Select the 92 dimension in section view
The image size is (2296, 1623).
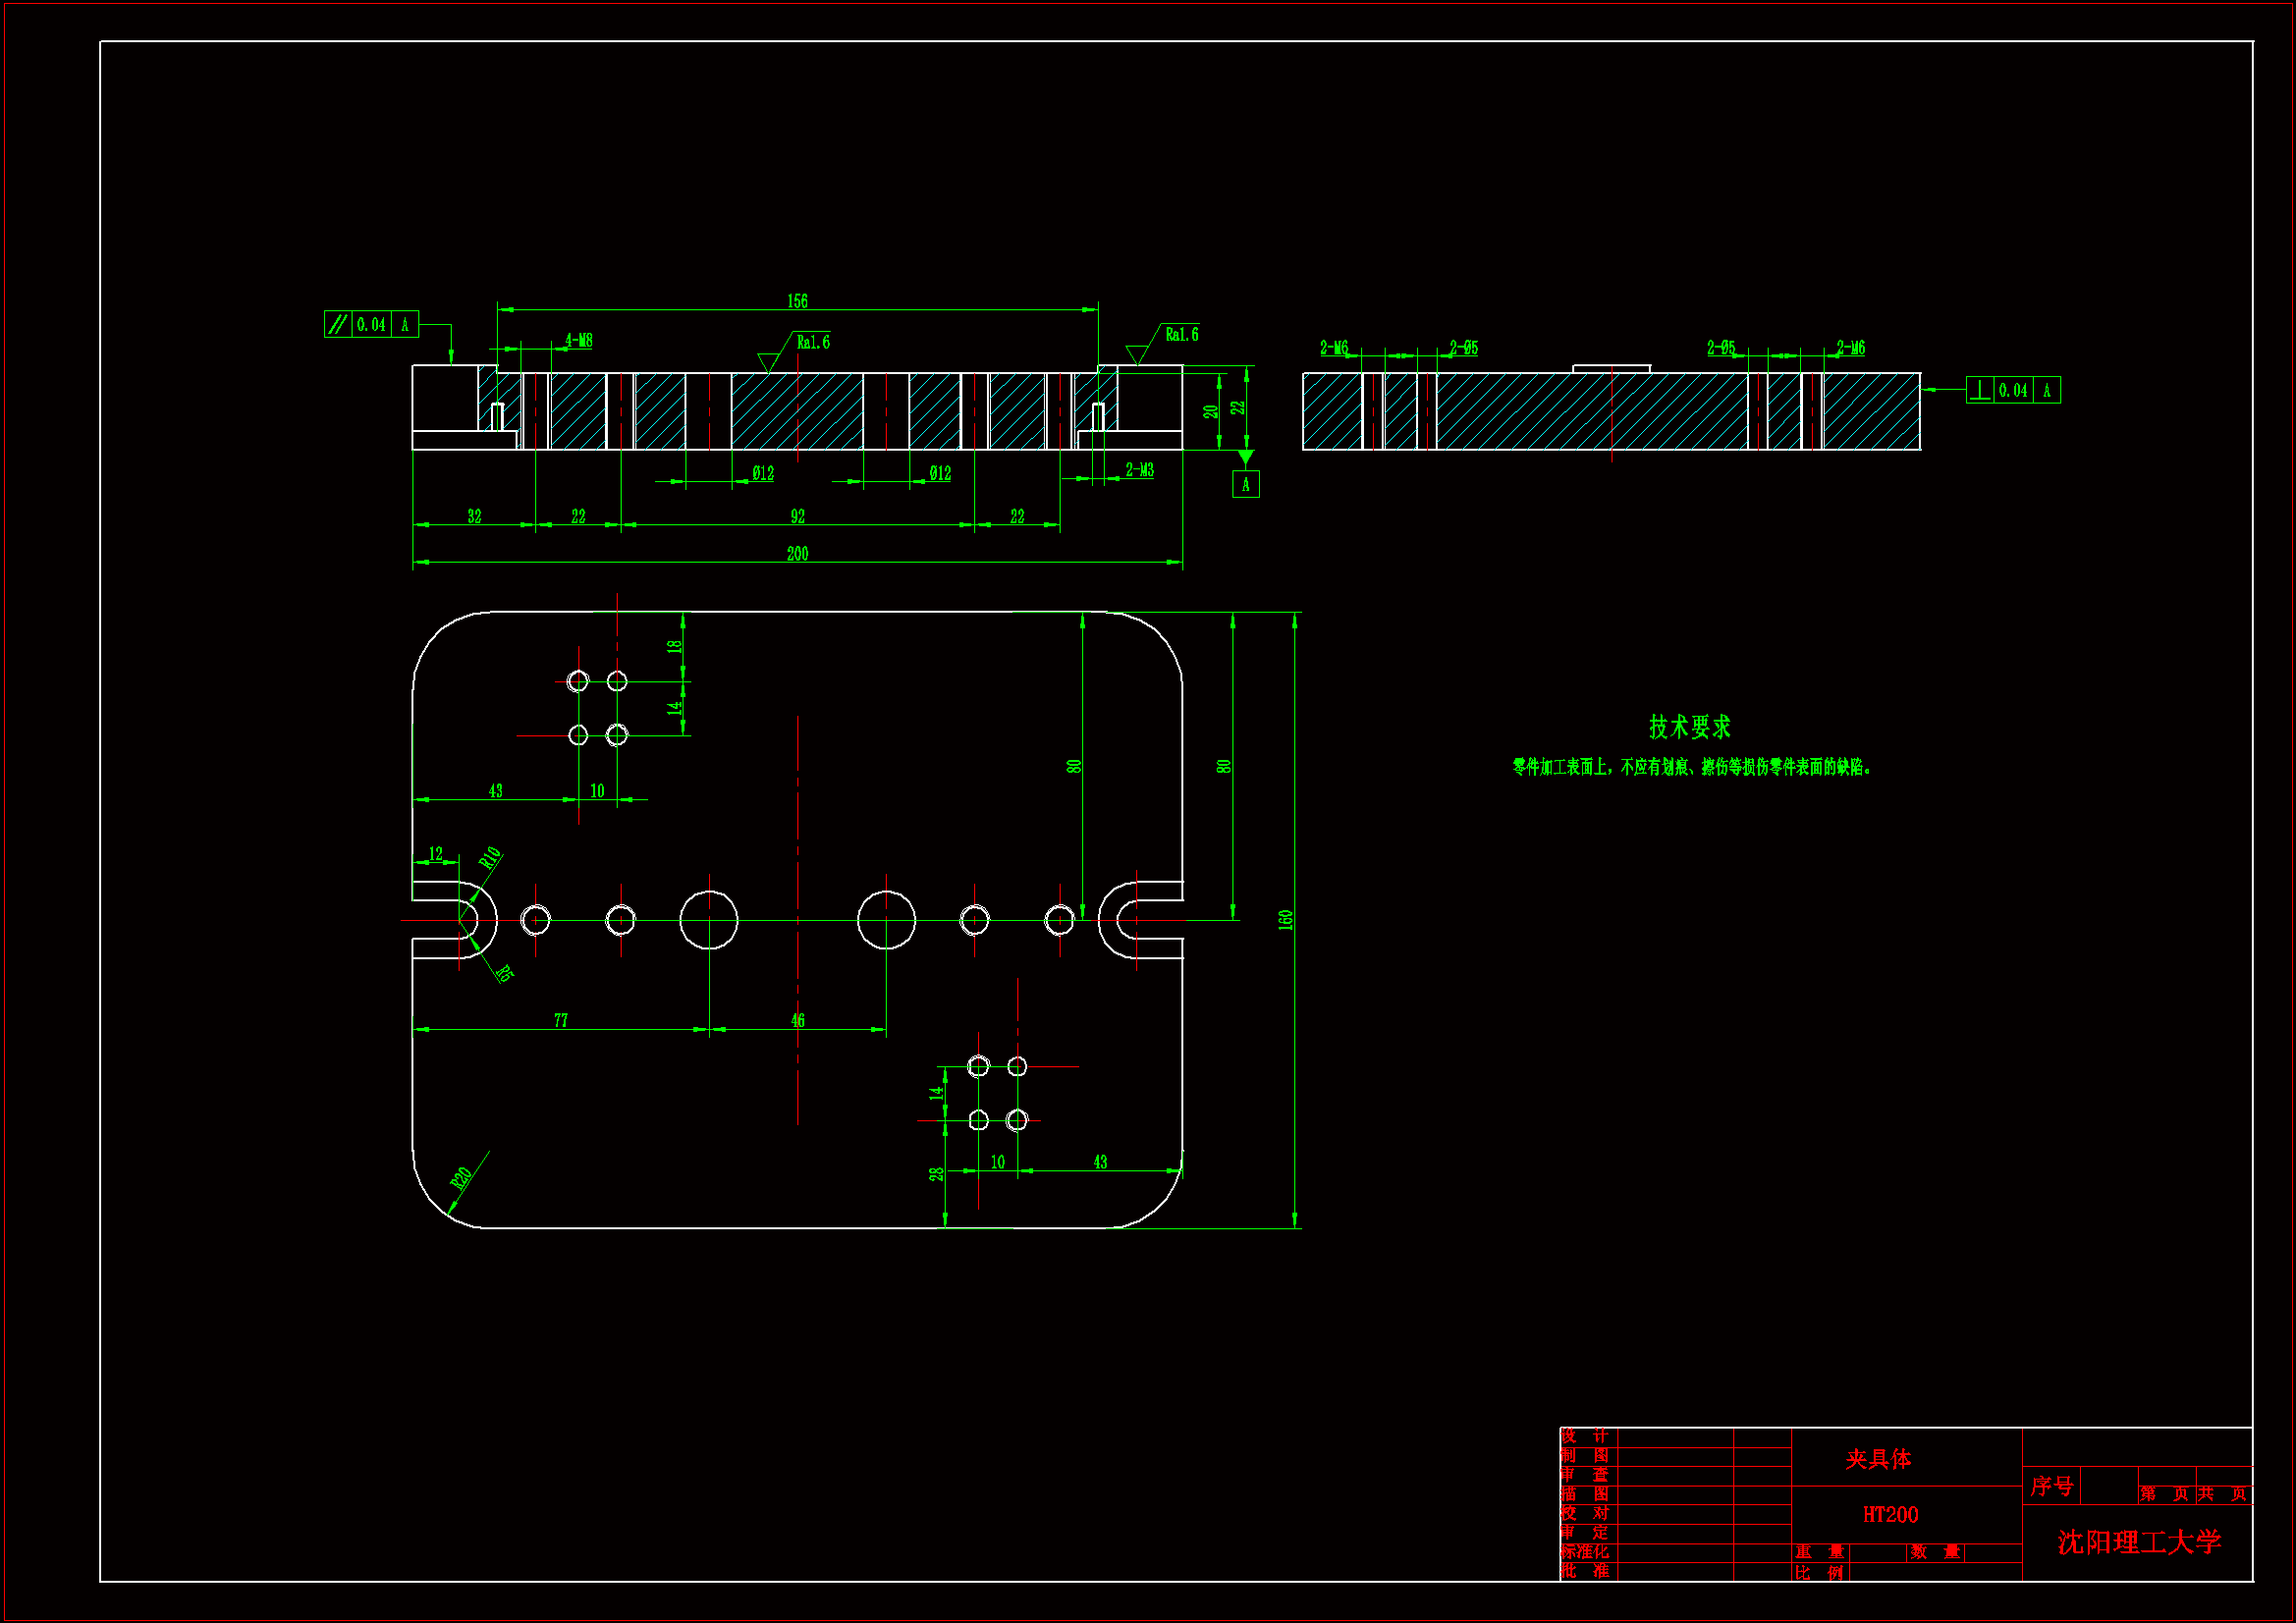(797, 516)
